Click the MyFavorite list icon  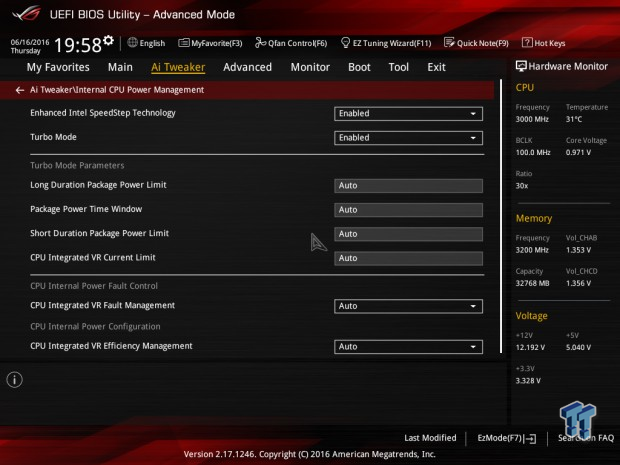[183, 43]
